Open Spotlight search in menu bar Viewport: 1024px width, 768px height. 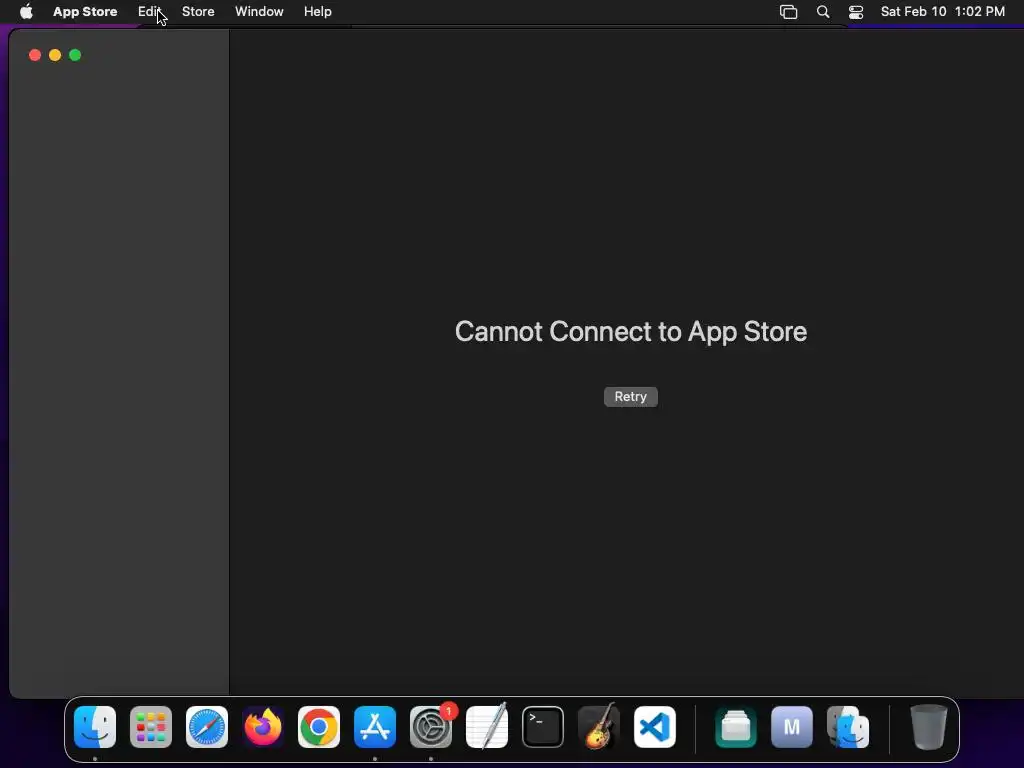pyautogui.click(x=823, y=12)
